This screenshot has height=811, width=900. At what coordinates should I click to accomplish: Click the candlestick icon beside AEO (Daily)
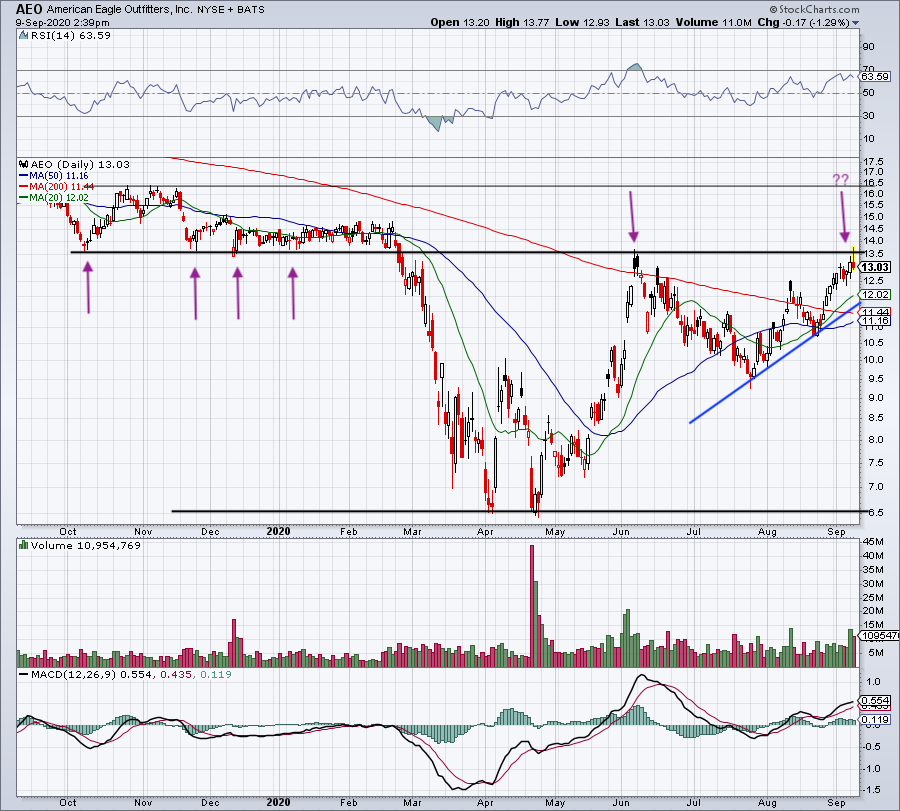coord(24,164)
